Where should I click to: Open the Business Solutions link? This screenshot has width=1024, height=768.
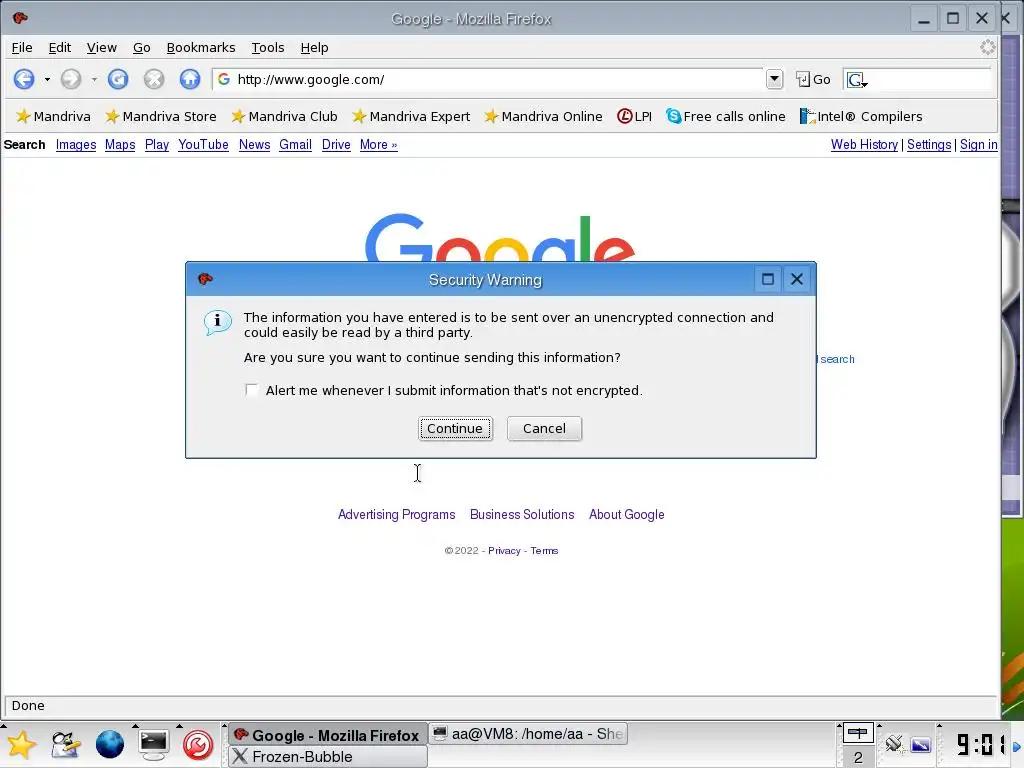coord(522,515)
